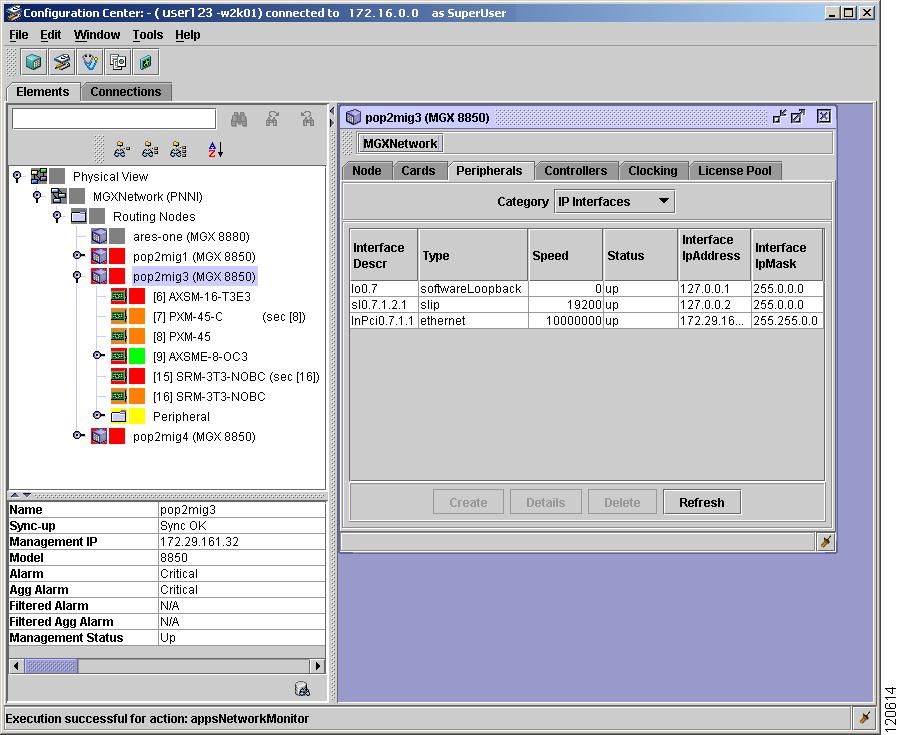Open the Edit menu
Viewport: 899px width, 735px height.
50,35
